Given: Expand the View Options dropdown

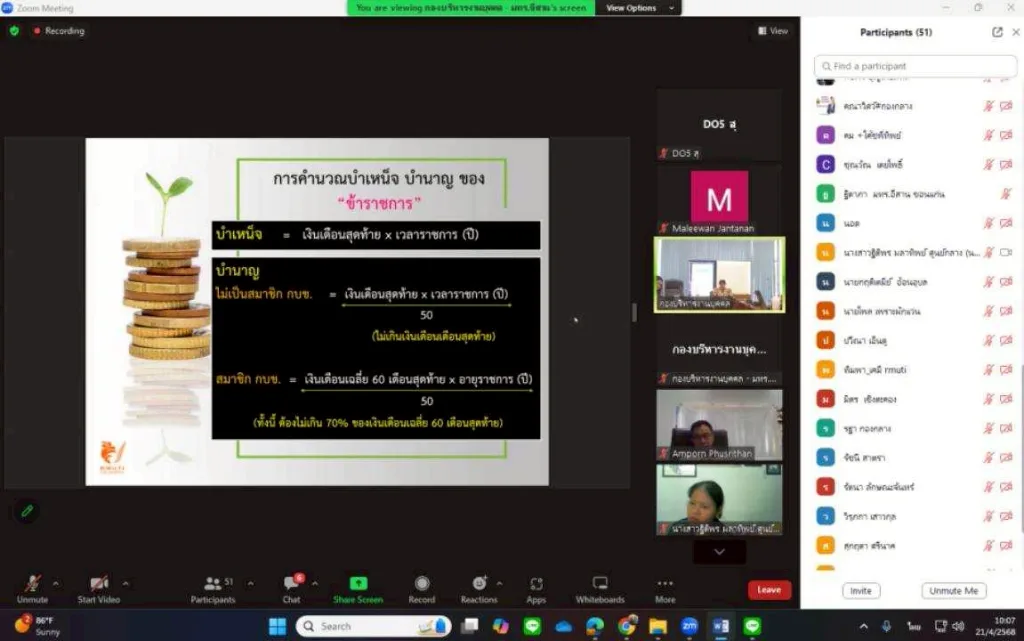Looking at the screenshot, I should point(637,8).
